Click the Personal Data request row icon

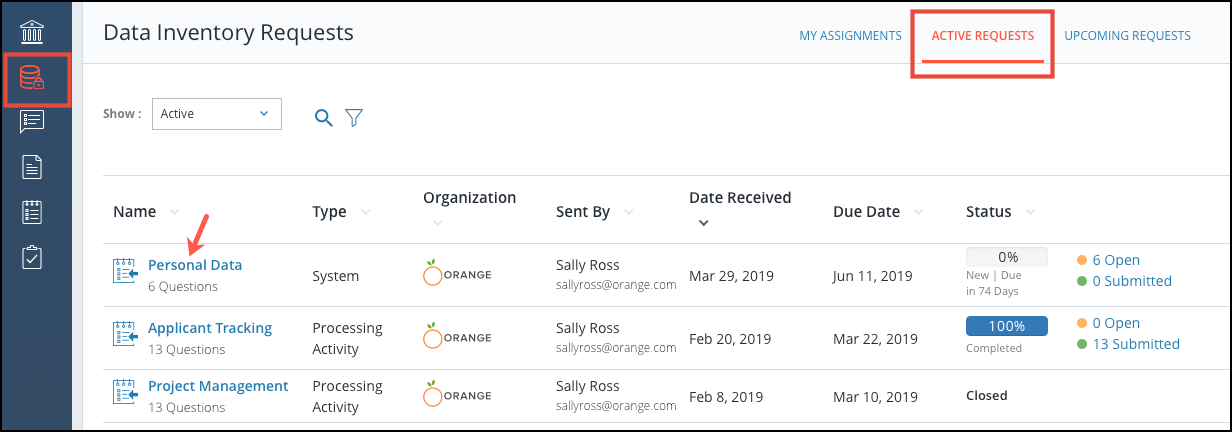pos(124,271)
